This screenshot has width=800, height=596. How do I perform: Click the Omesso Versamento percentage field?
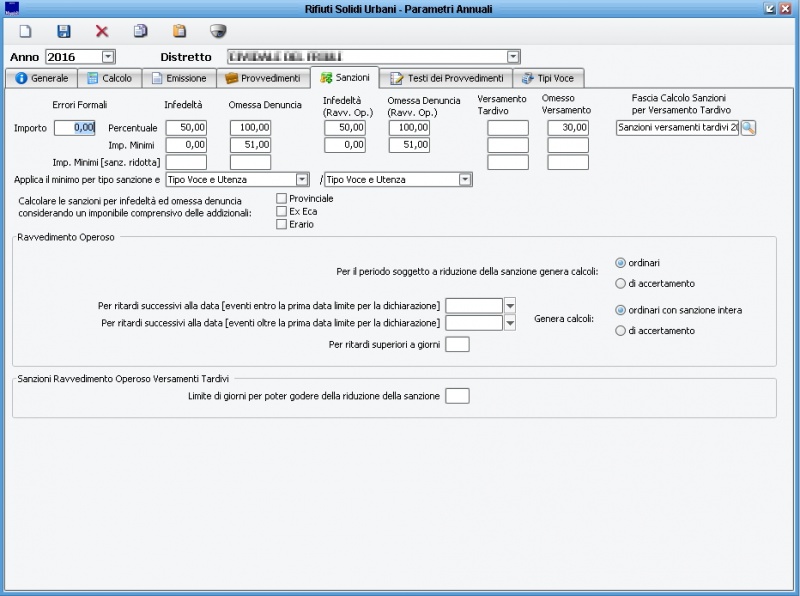[567, 128]
